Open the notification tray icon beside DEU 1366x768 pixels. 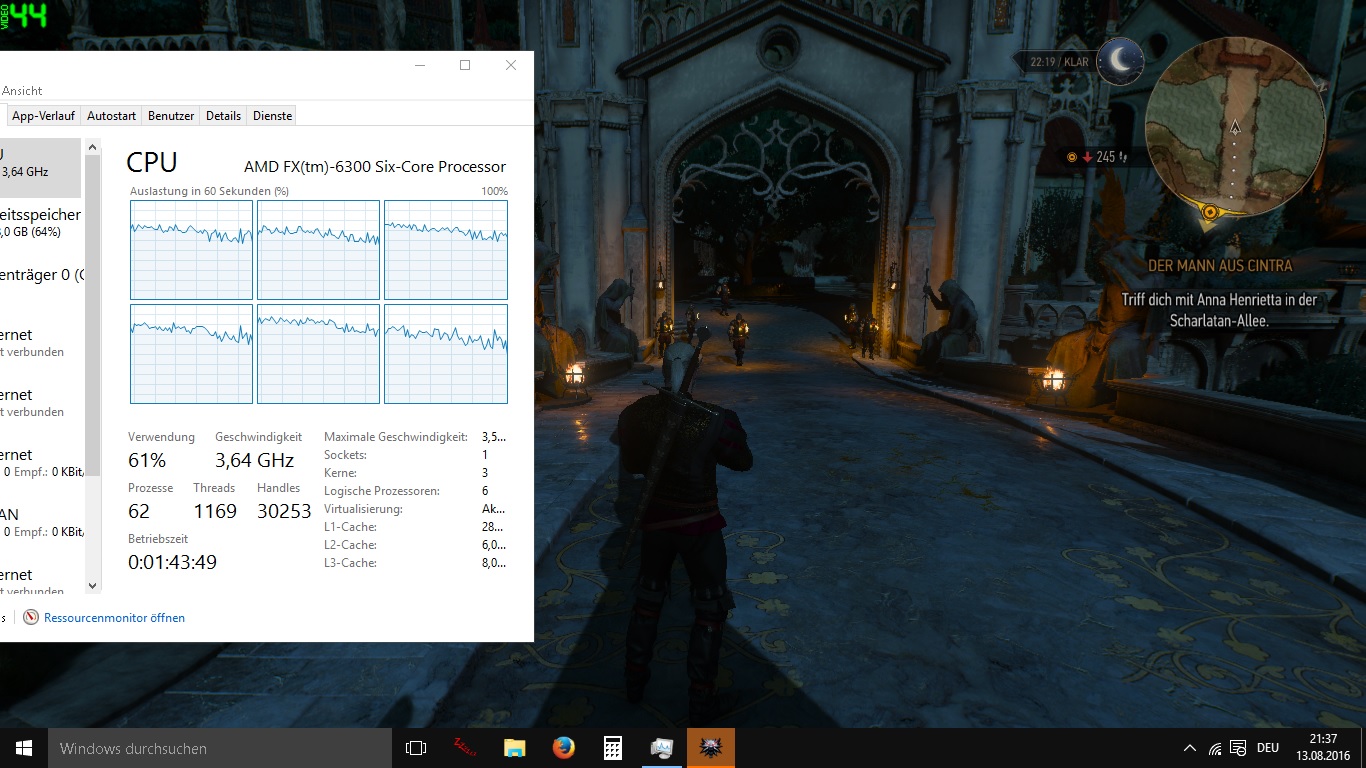1238,748
